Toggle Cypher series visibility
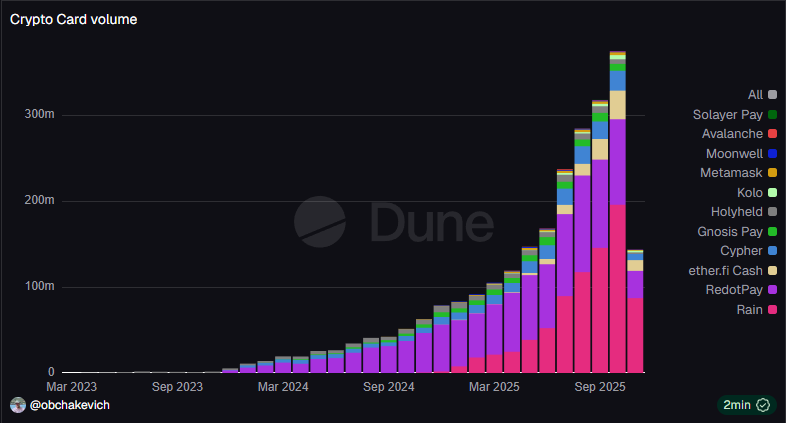The height and width of the screenshot is (423, 786). click(x=745, y=251)
